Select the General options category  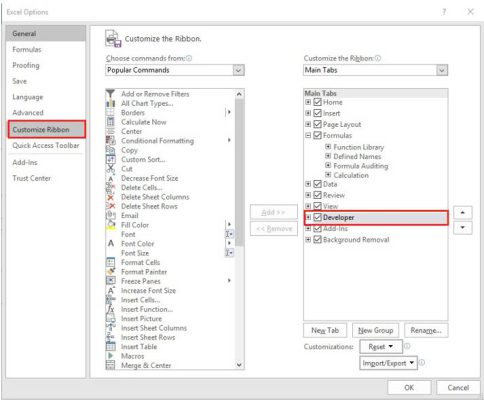tap(46, 33)
